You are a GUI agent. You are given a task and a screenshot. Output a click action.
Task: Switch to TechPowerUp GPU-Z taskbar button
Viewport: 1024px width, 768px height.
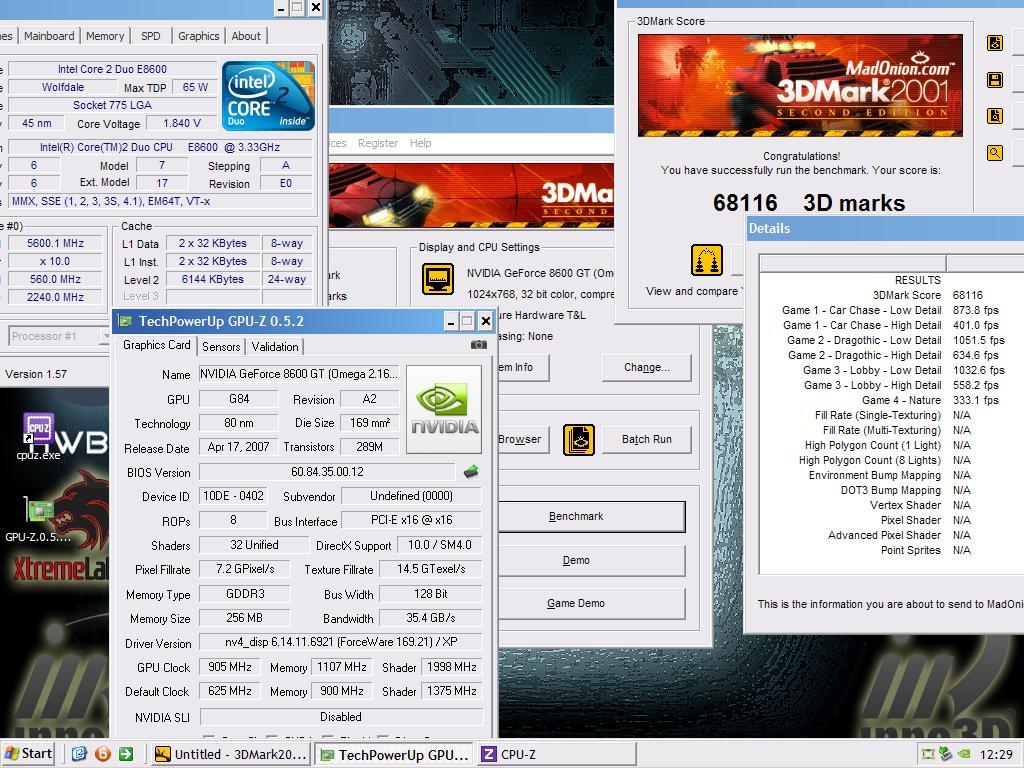(x=394, y=754)
